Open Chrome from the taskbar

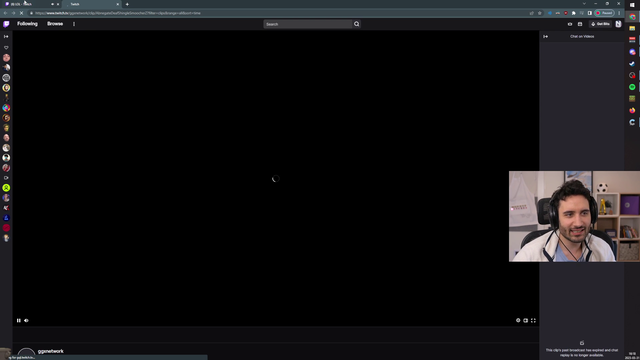pos(632,17)
